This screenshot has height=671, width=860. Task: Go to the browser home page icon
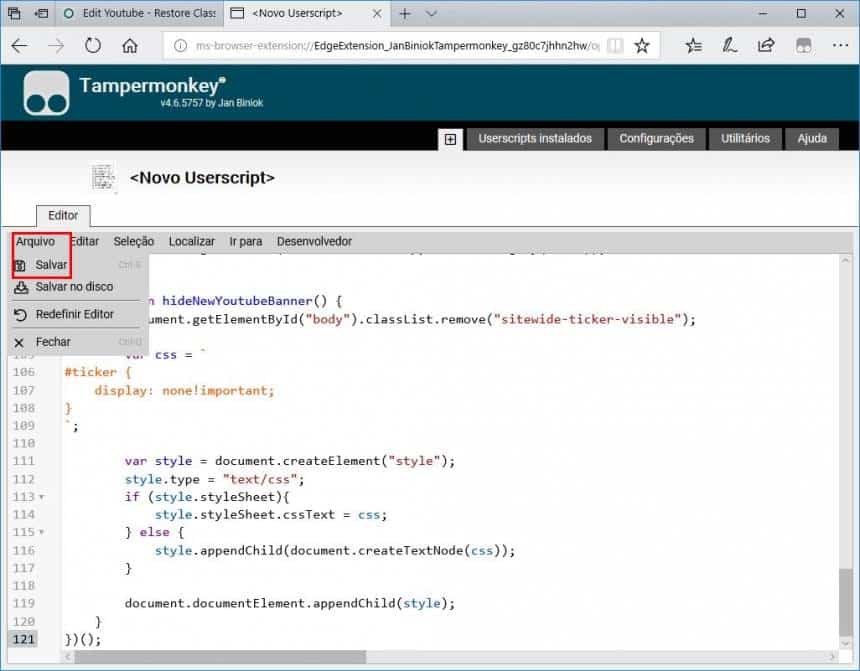(x=129, y=46)
